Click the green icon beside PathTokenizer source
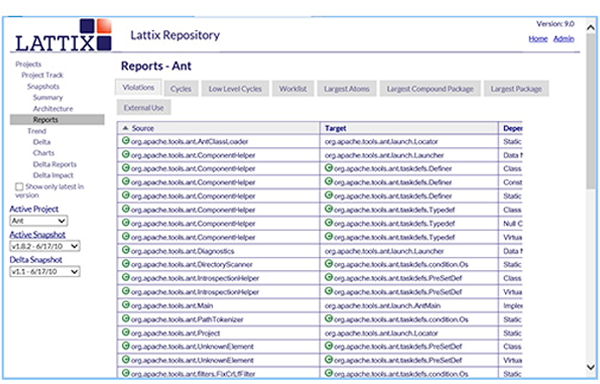This screenshot has height=384, width=600. pyautogui.click(x=126, y=319)
